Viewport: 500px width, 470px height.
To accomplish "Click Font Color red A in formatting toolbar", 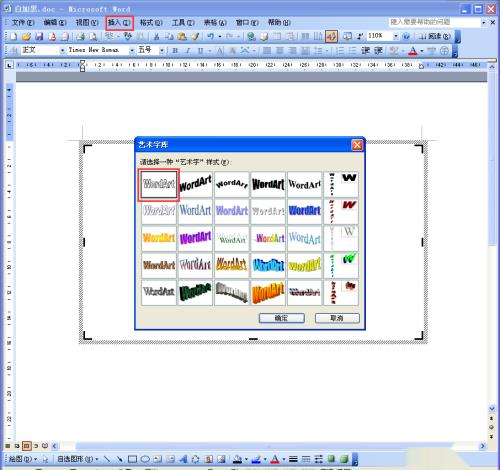I will click(x=413, y=51).
